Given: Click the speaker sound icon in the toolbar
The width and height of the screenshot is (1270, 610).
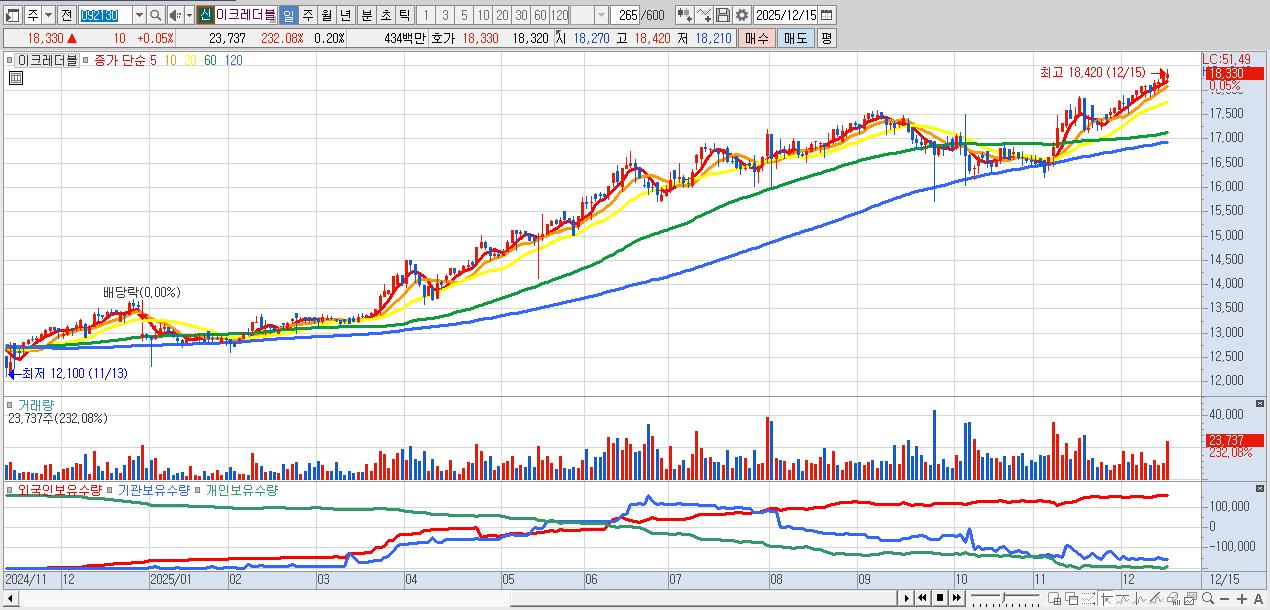Looking at the screenshot, I should click(174, 15).
